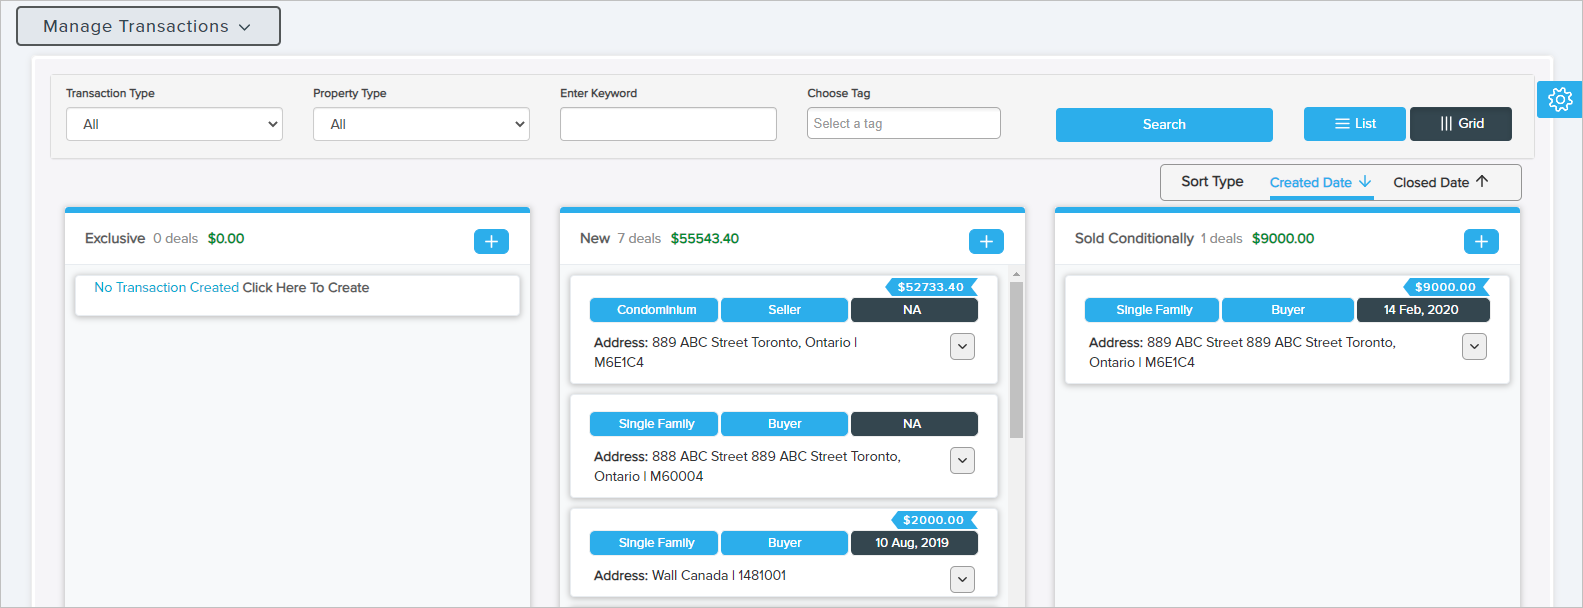Viewport: 1583px width, 608px height.
Task: Click the Enter Keyword input field
Action: [x=668, y=124]
